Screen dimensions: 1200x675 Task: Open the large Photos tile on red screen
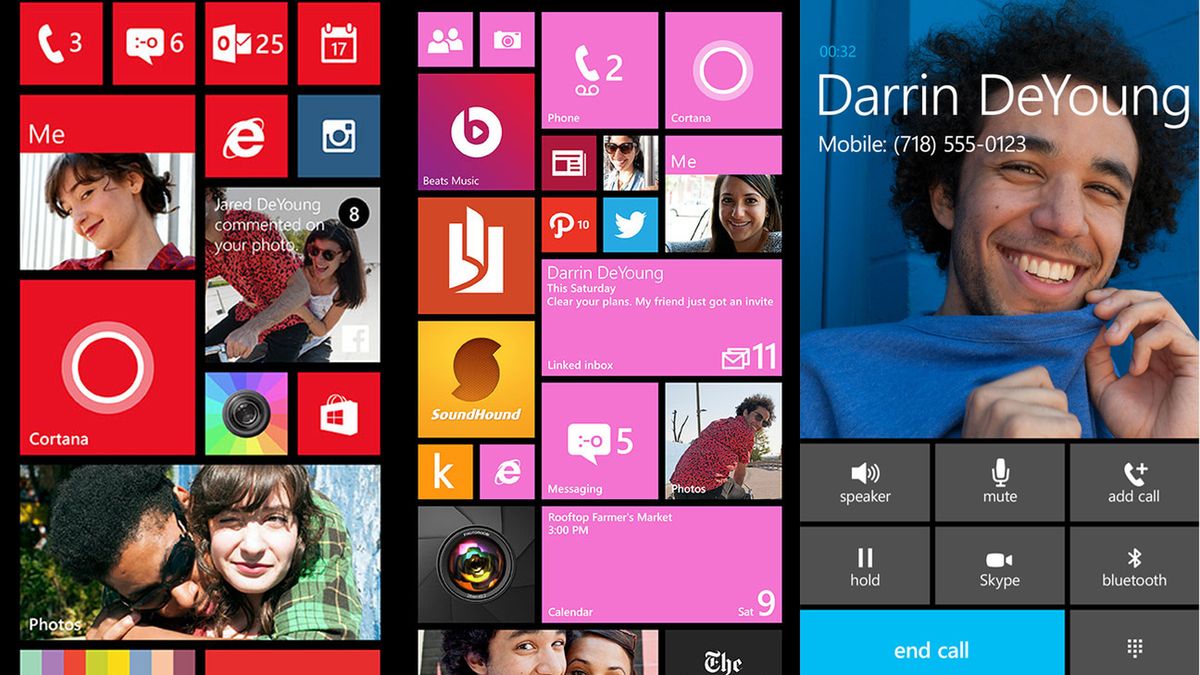[200, 552]
